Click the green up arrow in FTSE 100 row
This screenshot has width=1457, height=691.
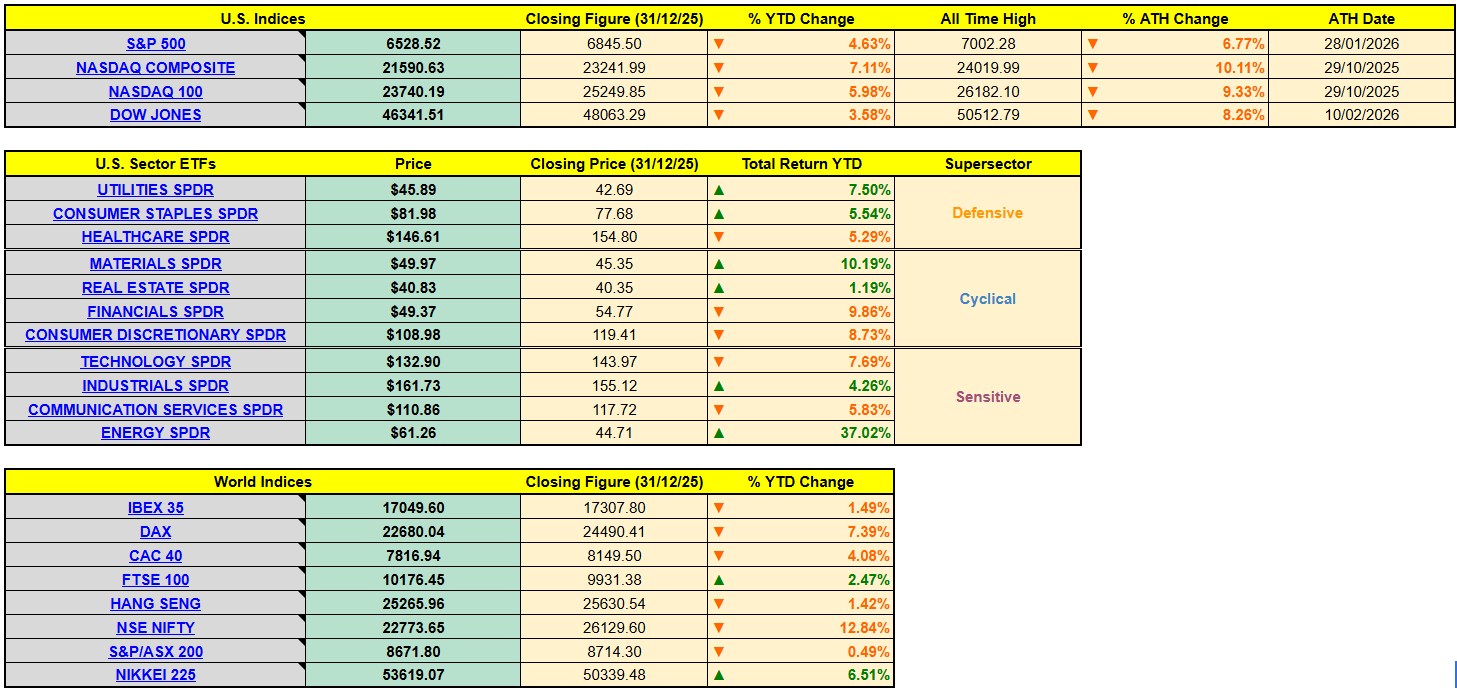pos(718,580)
